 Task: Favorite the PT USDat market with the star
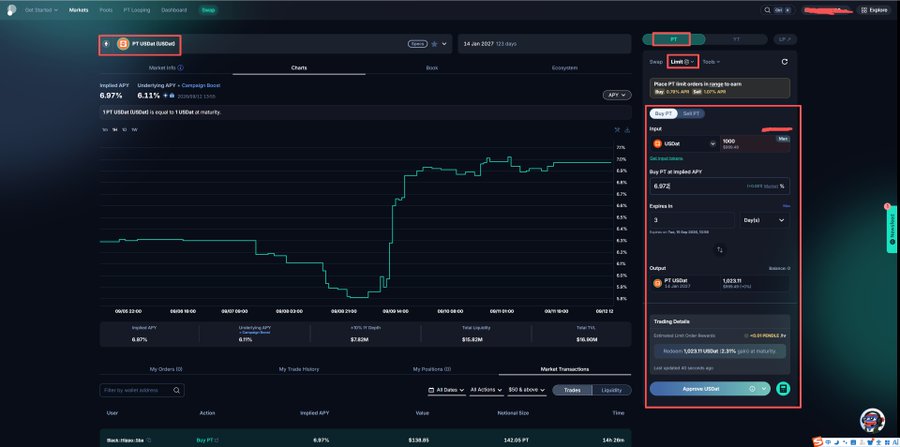click(x=435, y=44)
